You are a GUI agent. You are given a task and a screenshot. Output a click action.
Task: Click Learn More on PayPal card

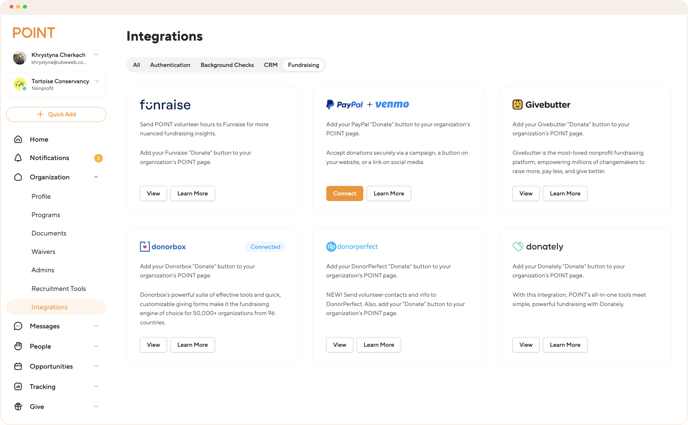click(x=389, y=193)
